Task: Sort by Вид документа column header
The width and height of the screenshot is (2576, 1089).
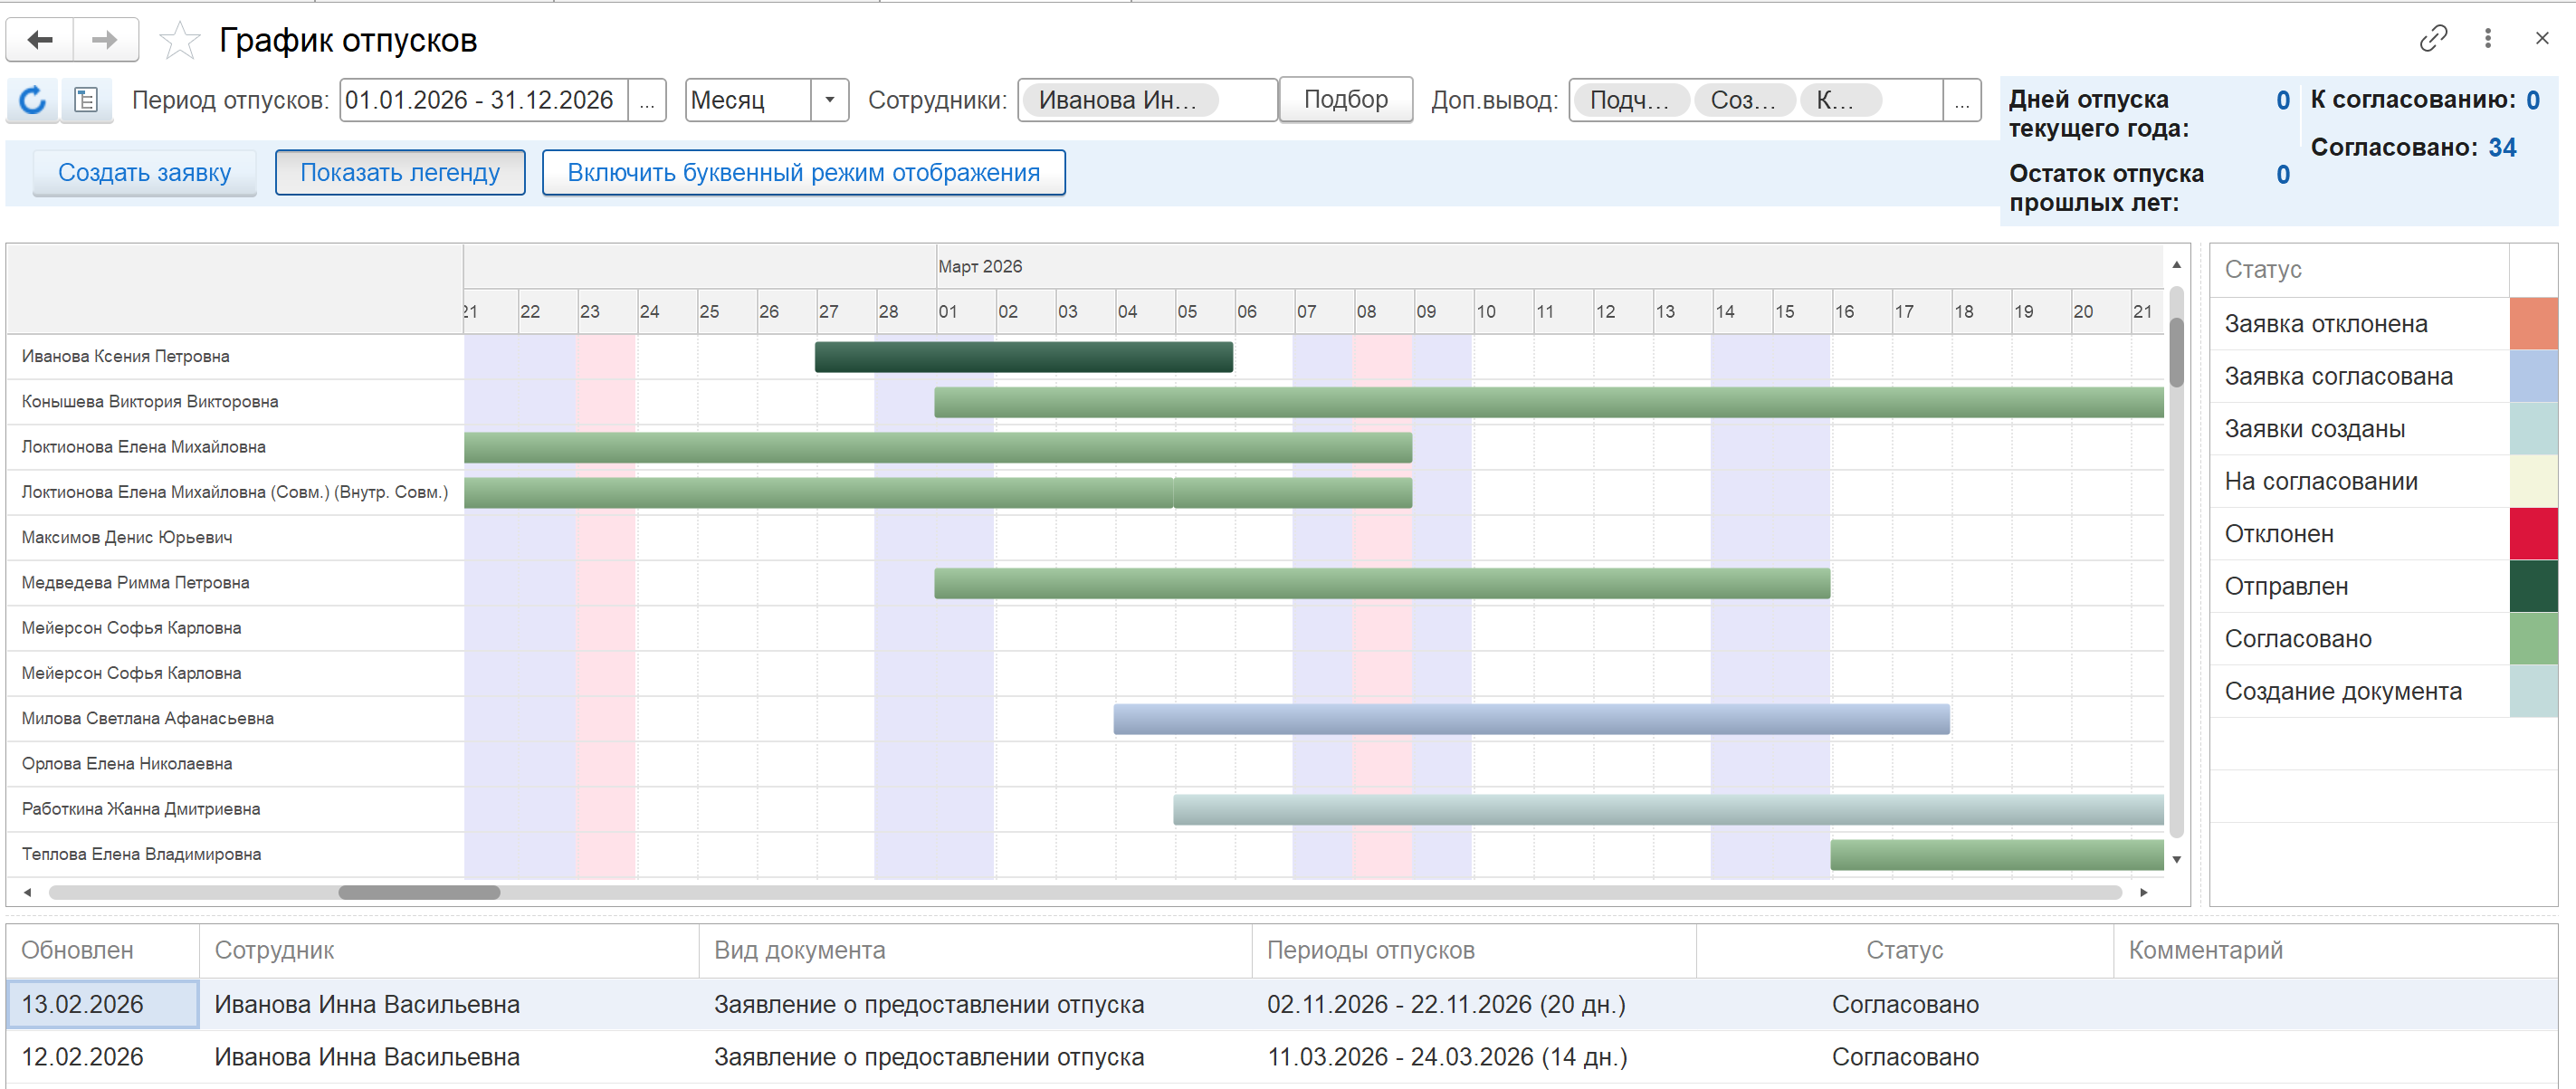Action: (799, 950)
